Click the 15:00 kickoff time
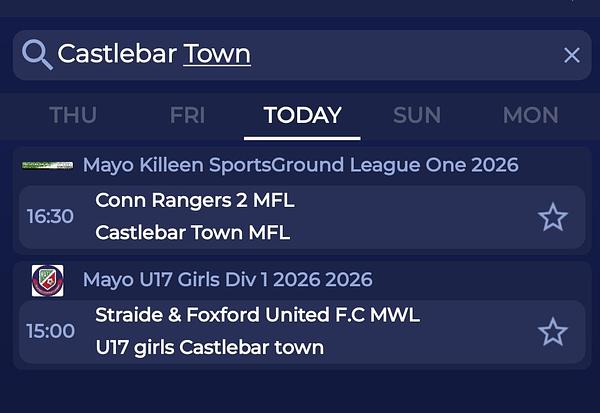 pos(50,332)
